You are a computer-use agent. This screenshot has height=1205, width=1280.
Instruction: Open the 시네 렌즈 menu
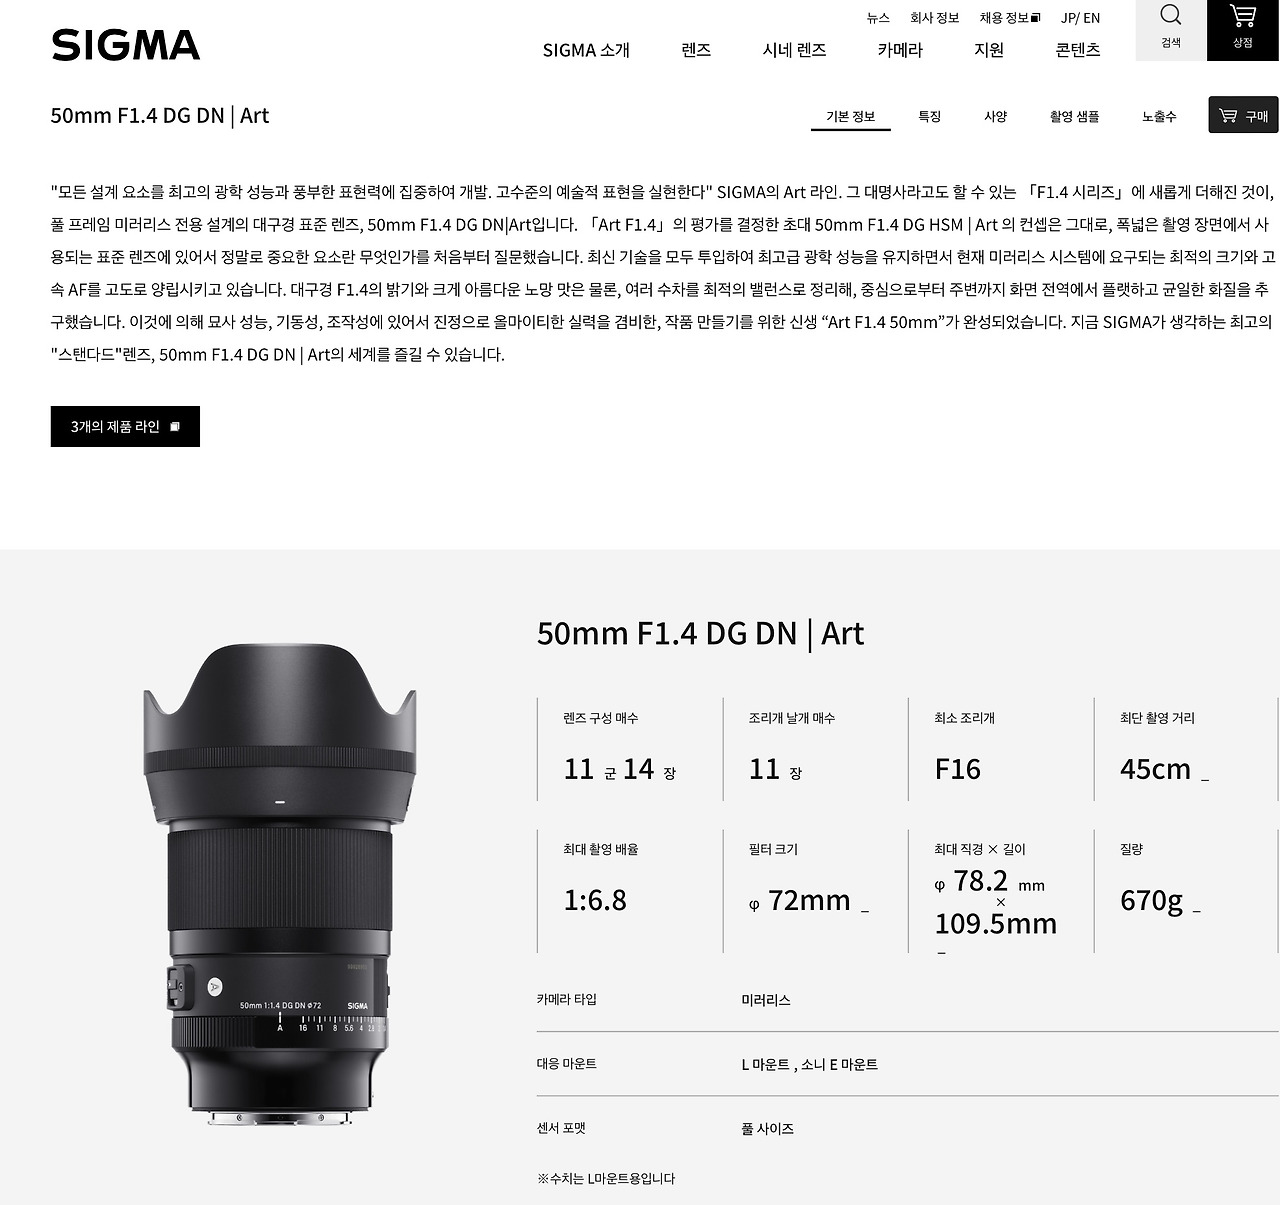[794, 50]
